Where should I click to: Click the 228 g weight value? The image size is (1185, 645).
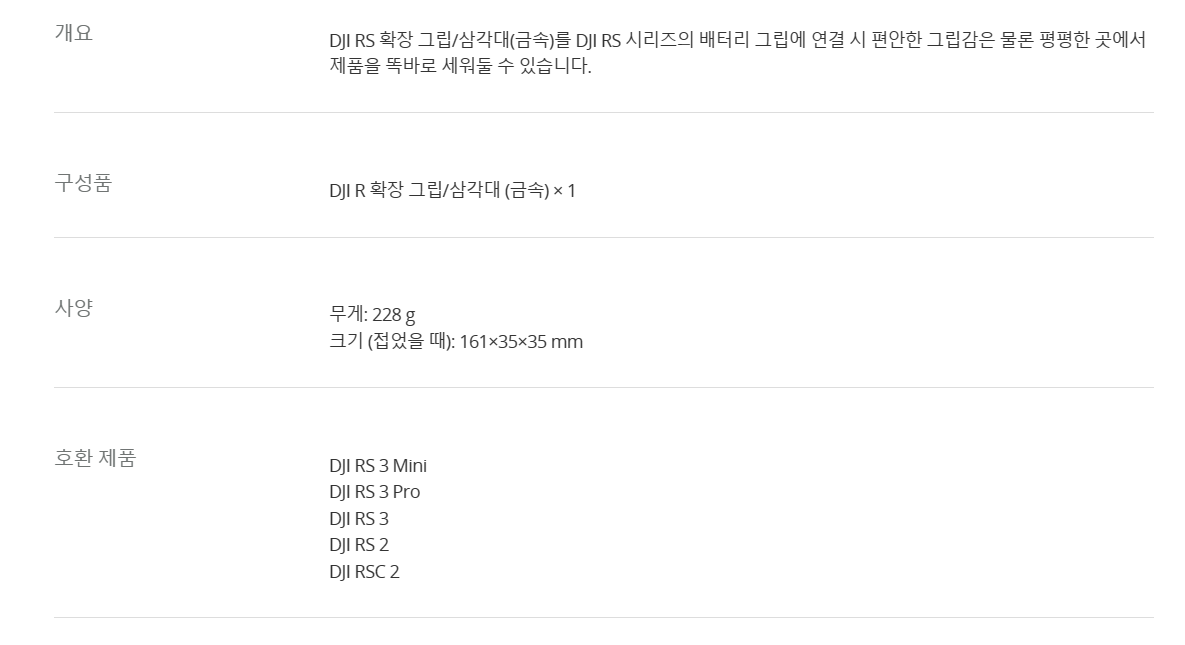point(394,315)
